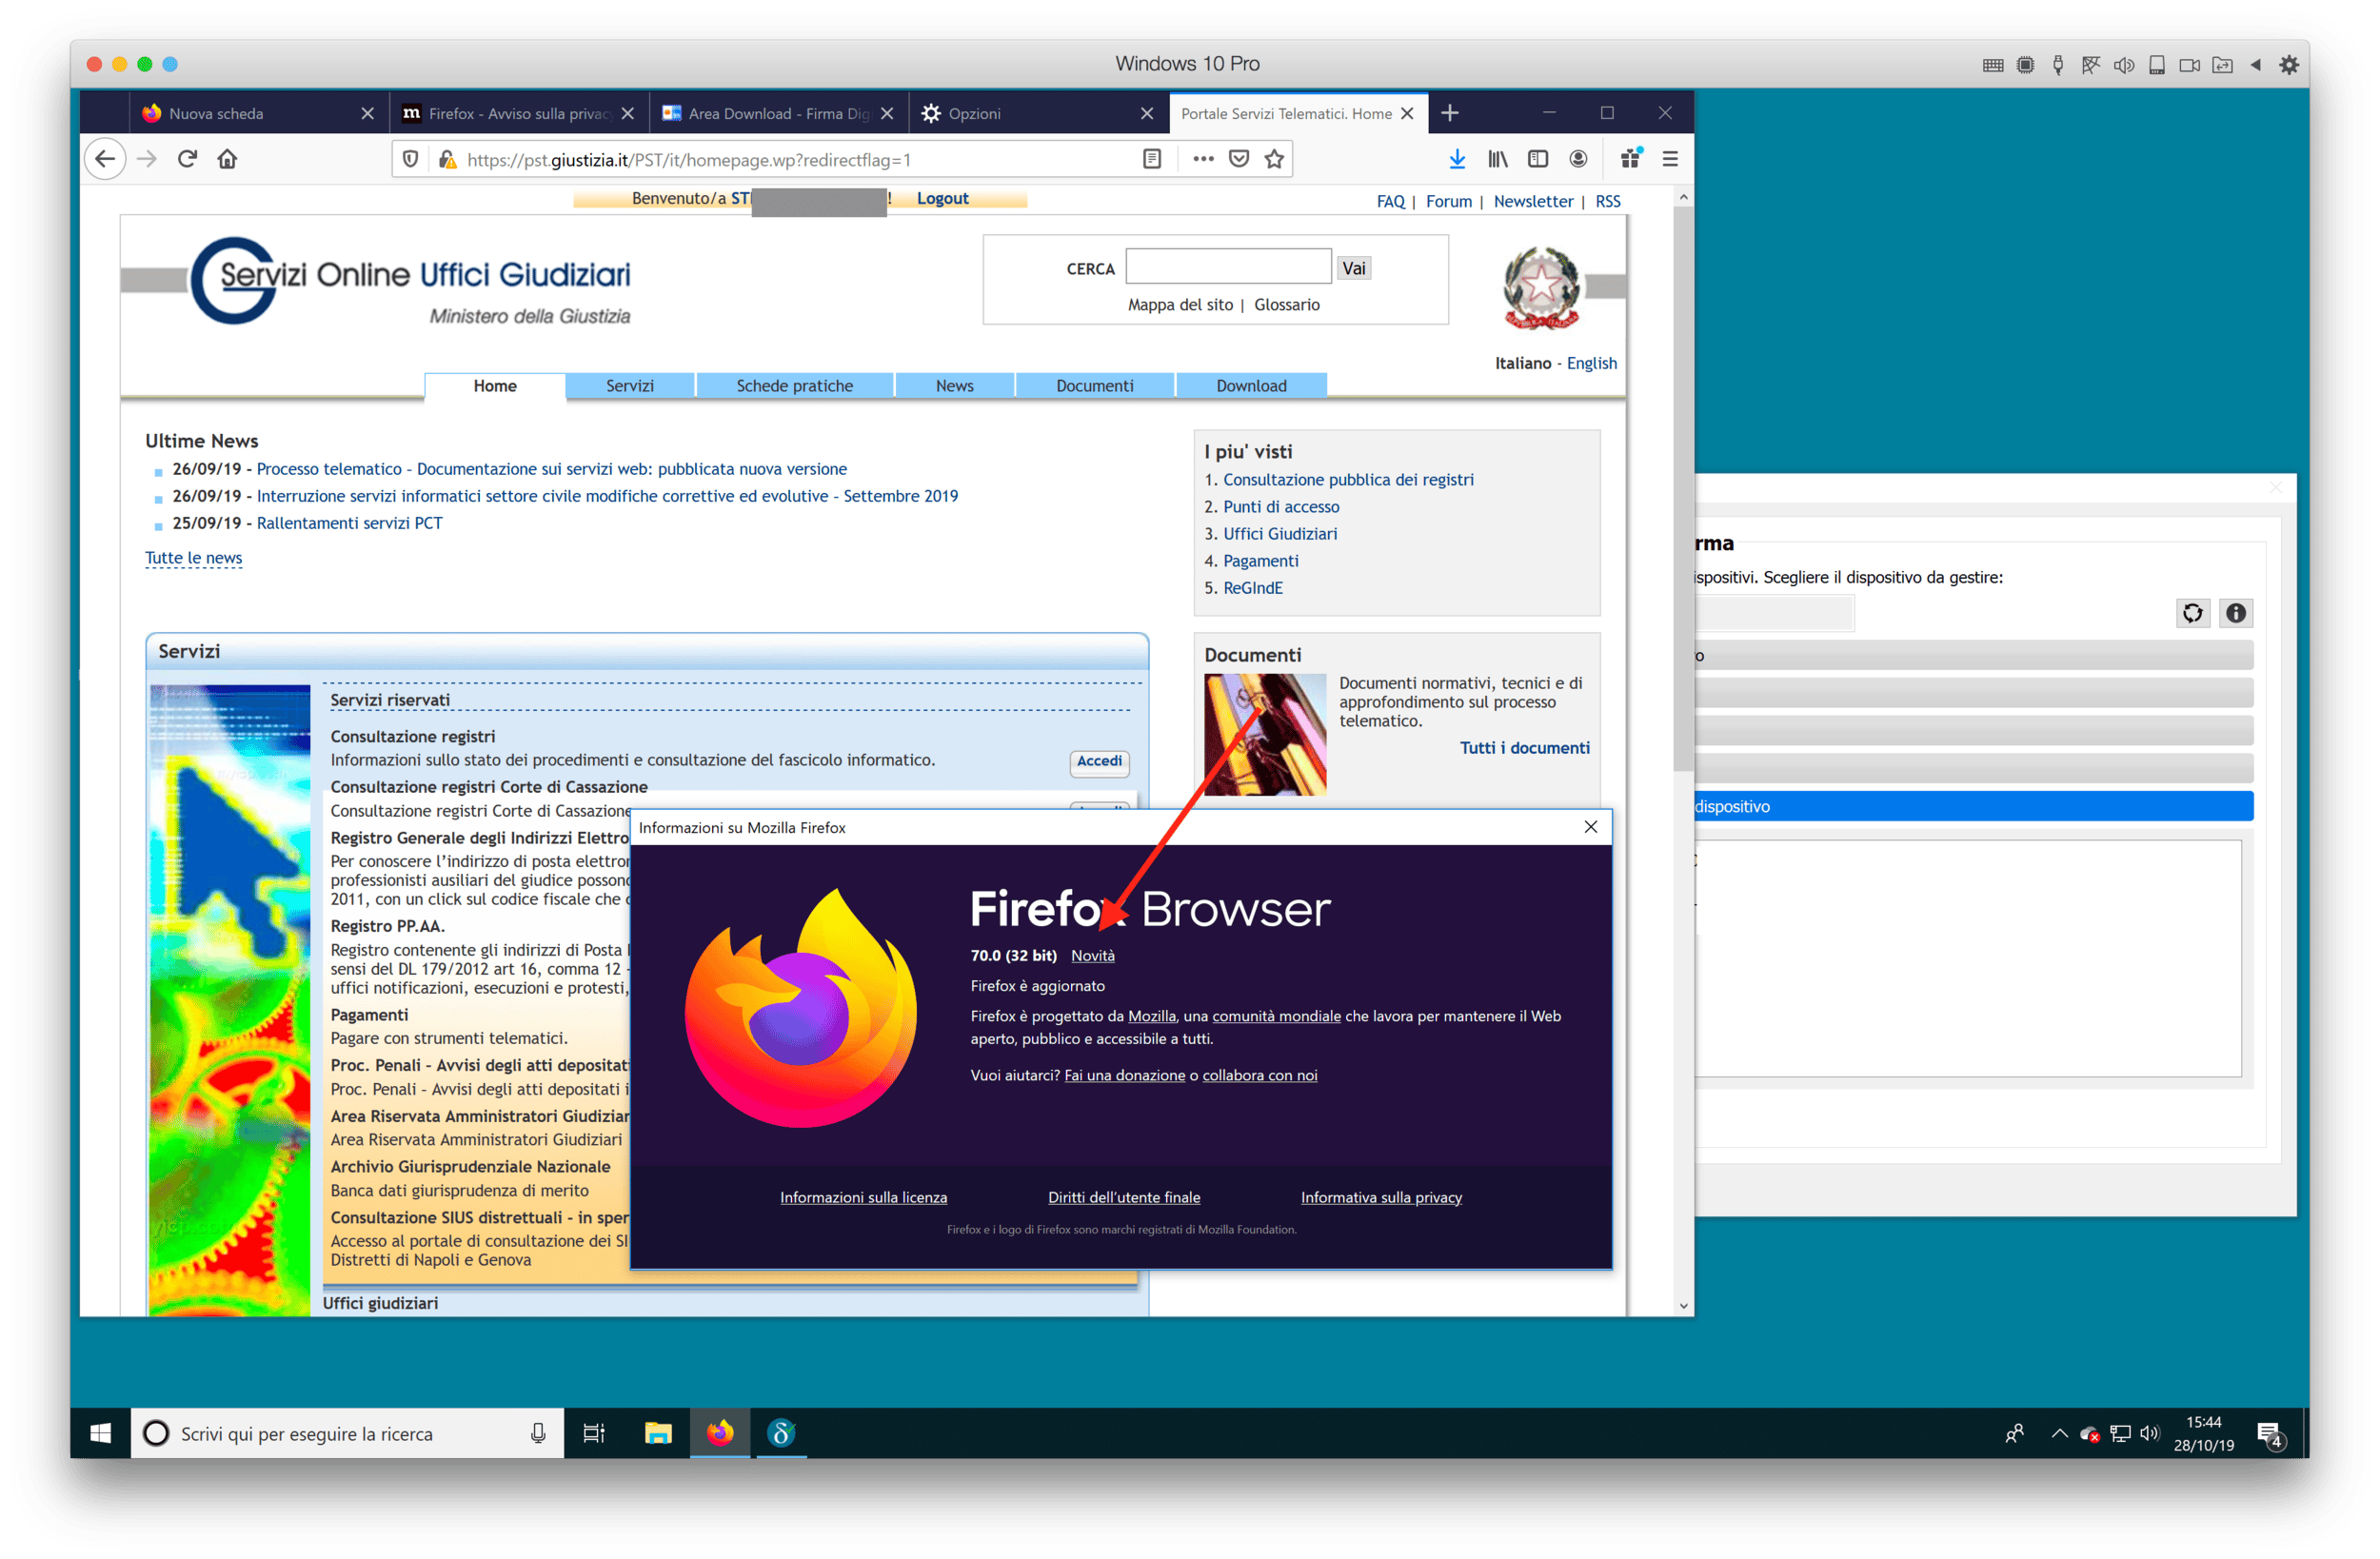Open FAQ link
This screenshot has width=2380, height=1559.
[1390, 201]
